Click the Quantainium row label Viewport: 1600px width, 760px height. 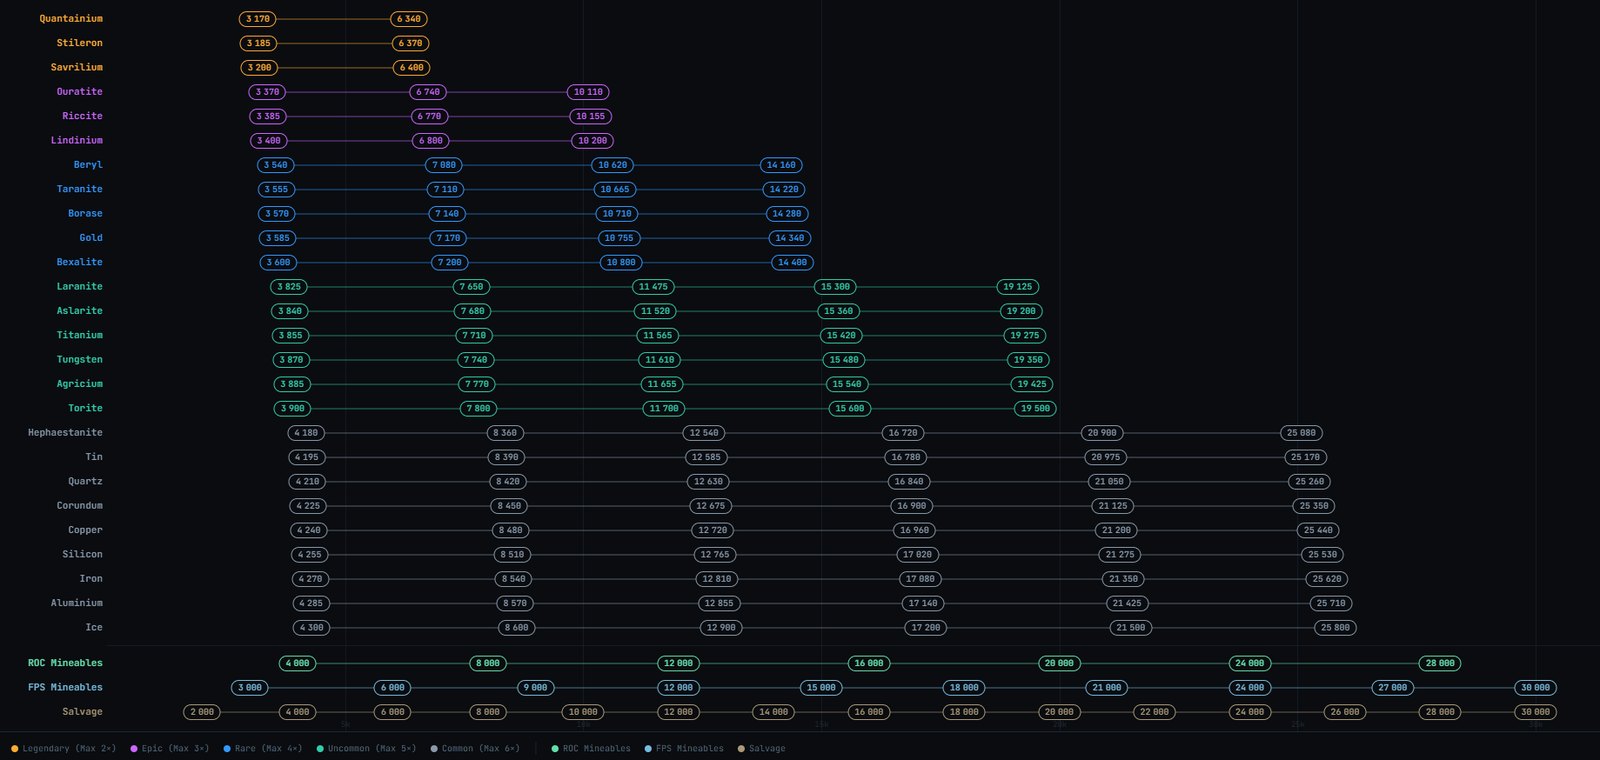71,19
